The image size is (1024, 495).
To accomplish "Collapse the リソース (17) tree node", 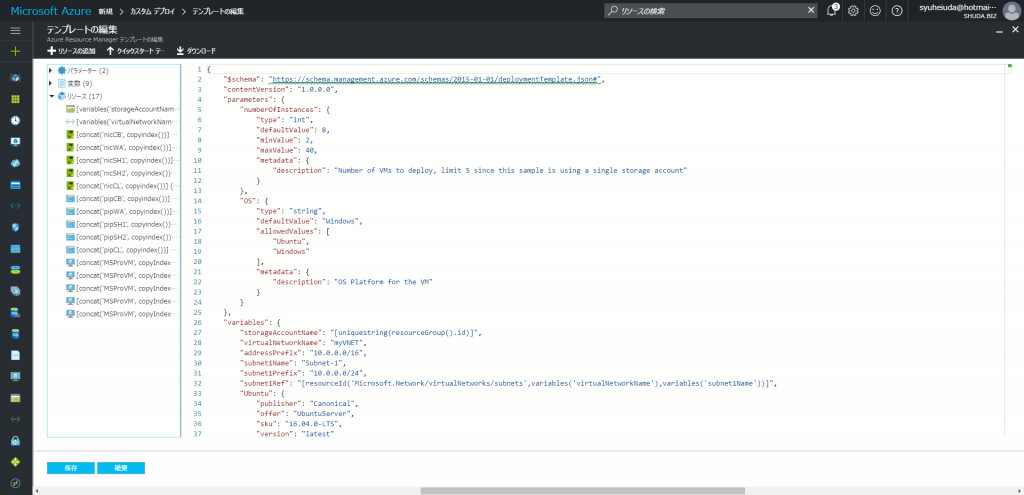I will (51, 96).
